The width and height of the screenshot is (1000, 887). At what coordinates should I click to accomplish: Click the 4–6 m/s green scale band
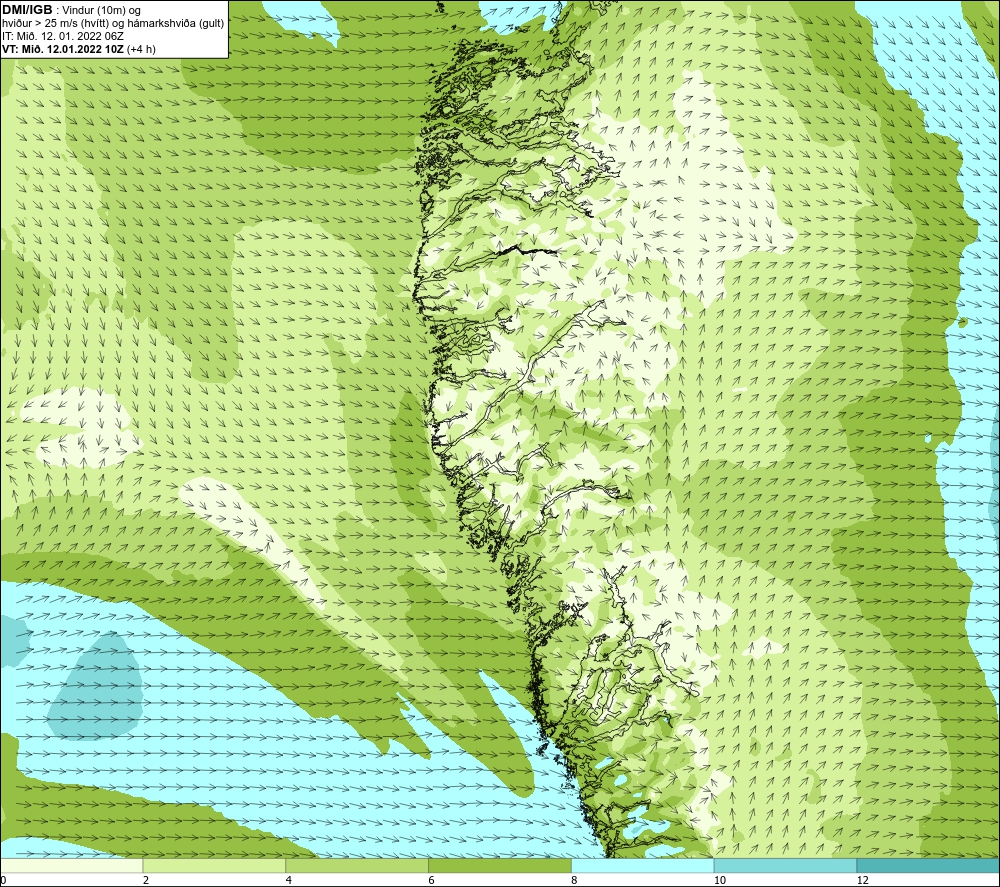(x=357, y=865)
